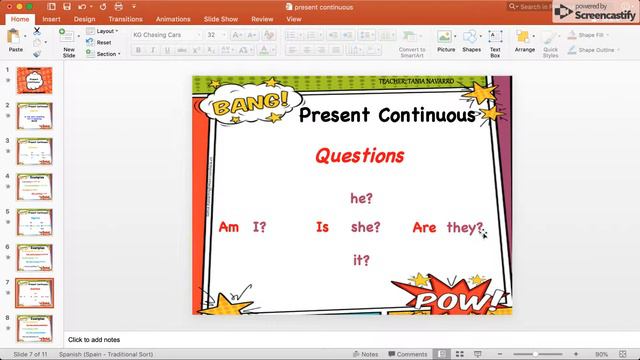The image size is (640, 360).
Task: Click the Clear Formatting icon
Action: point(269,35)
